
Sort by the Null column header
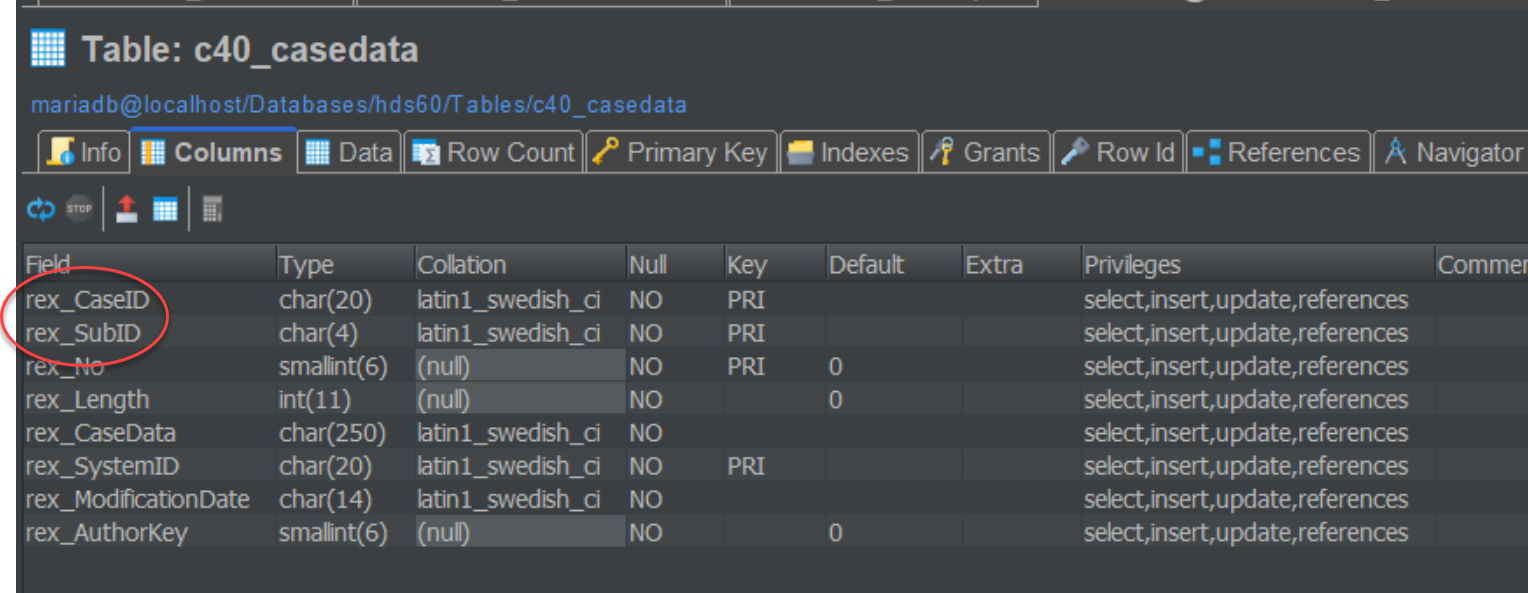[675, 264]
